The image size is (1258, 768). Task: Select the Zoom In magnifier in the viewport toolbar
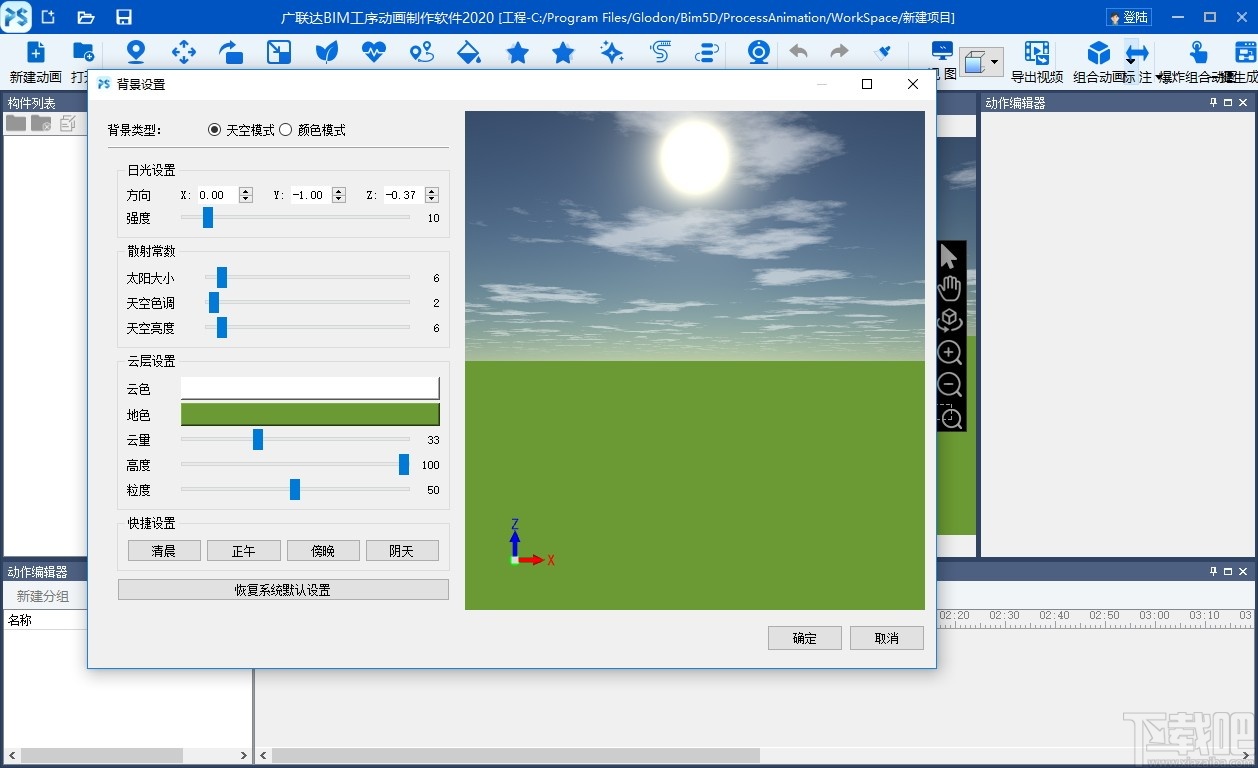(x=949, y=352)
